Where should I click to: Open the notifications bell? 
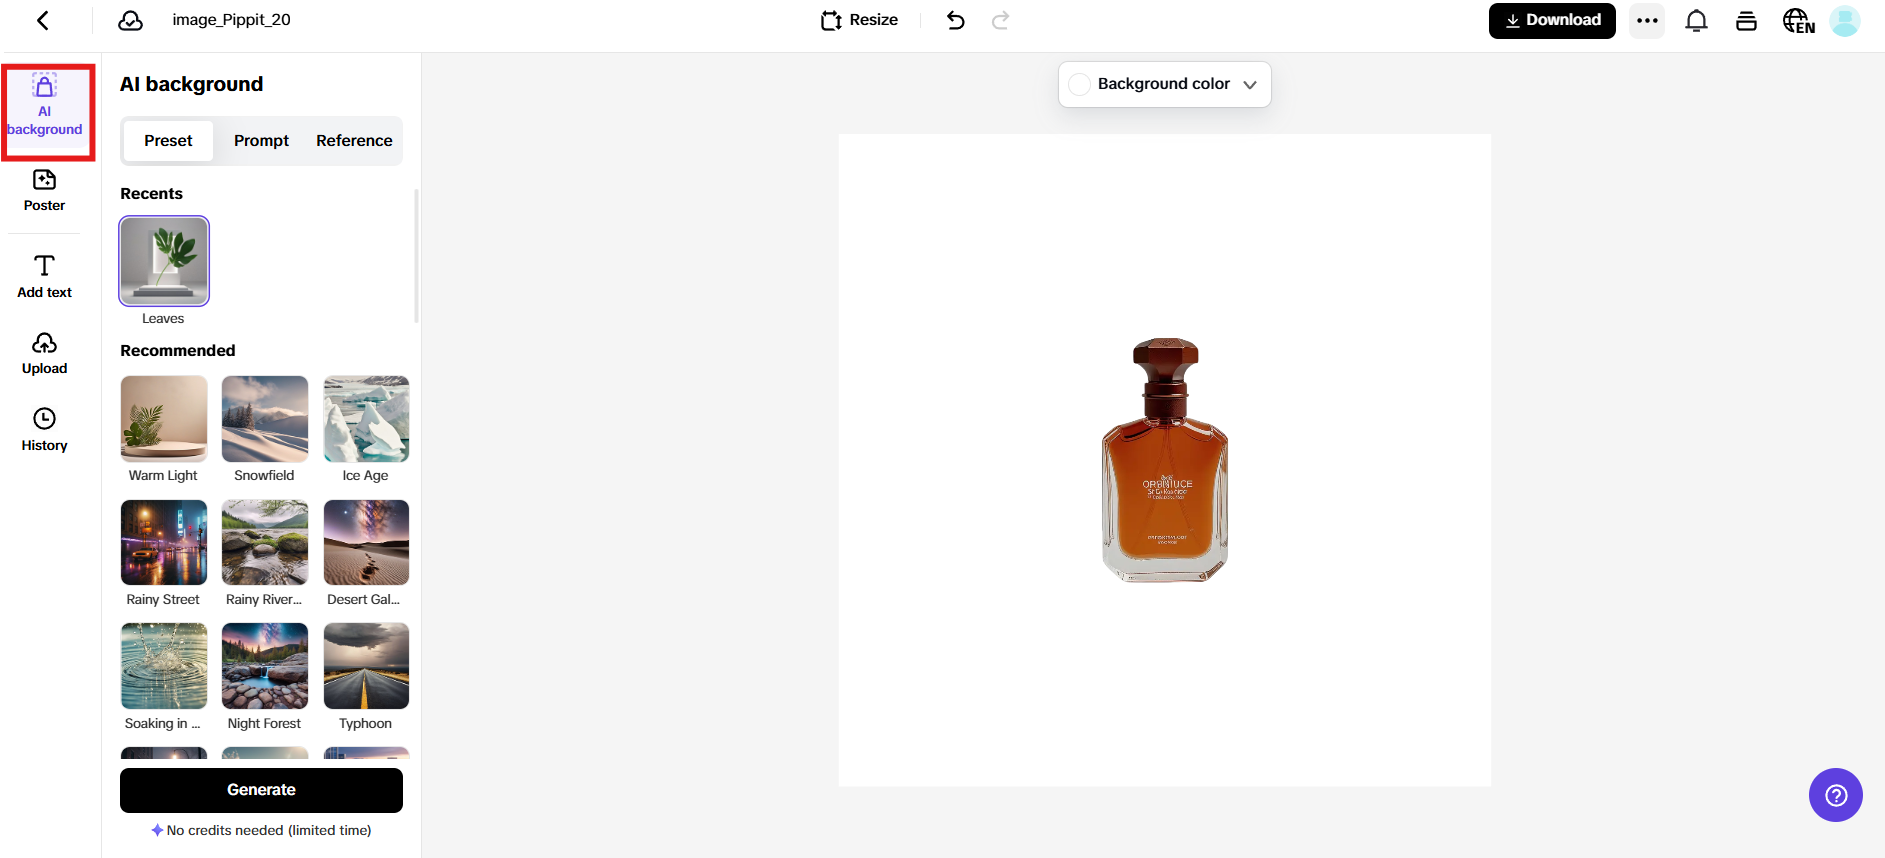1696,20
